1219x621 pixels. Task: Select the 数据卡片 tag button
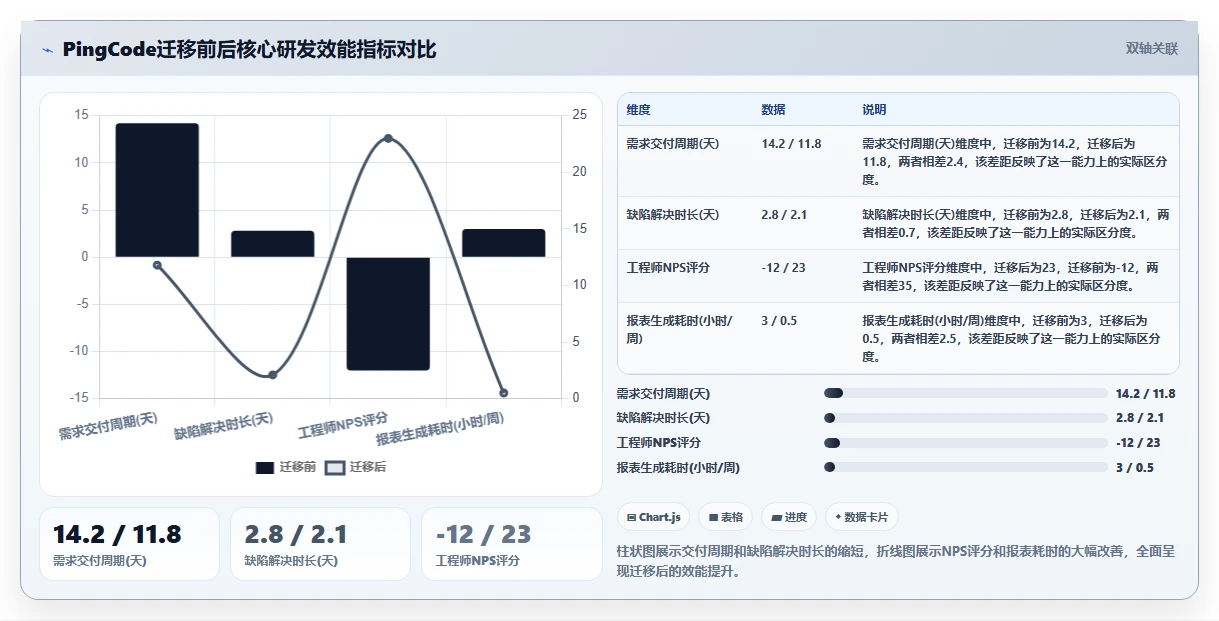(x=861, y=517)
